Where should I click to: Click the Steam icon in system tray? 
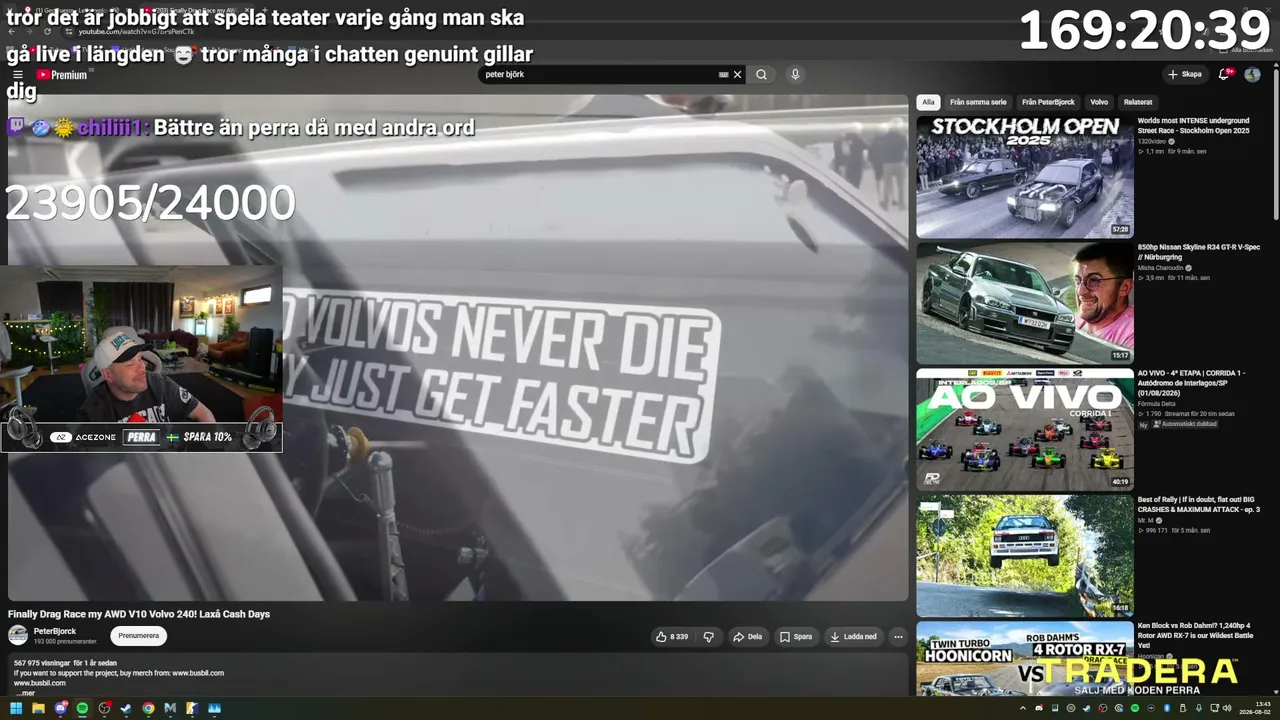[1087, 708]
